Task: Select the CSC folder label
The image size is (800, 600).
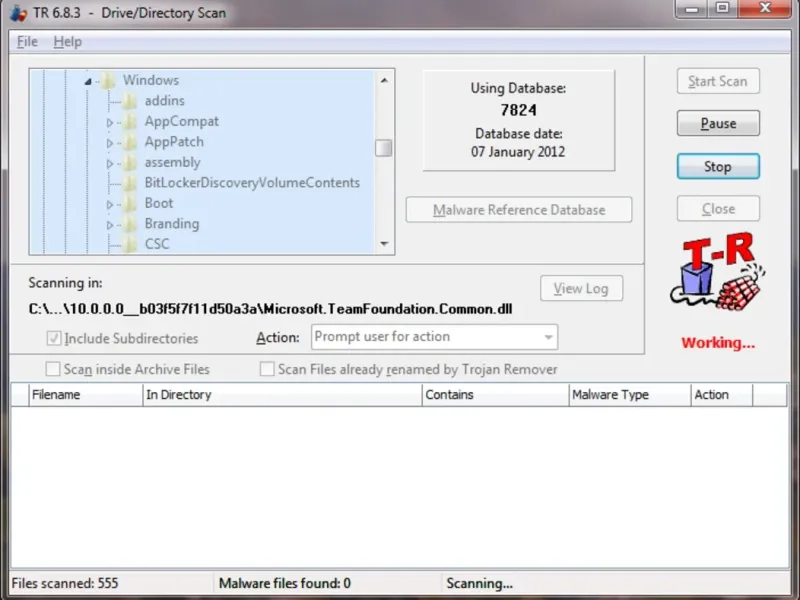Action: (x=157, y=244)
